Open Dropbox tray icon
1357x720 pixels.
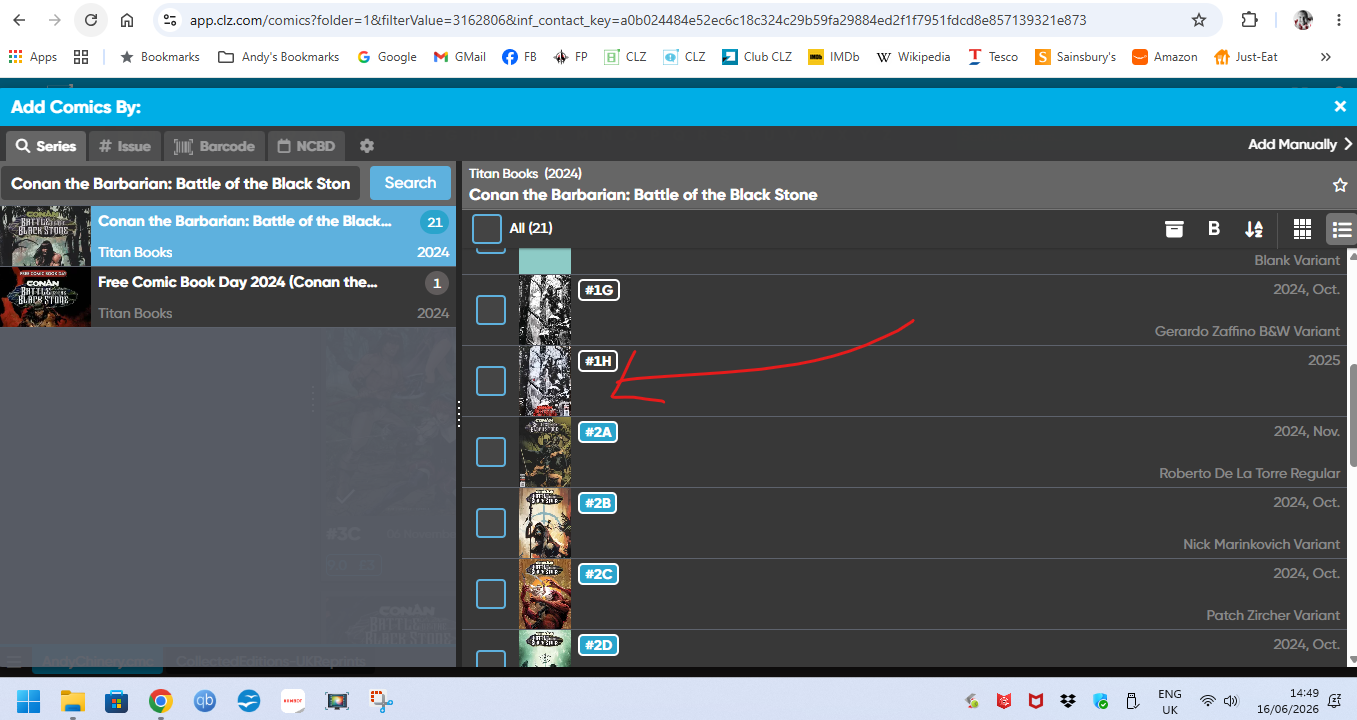(1068, 701)
